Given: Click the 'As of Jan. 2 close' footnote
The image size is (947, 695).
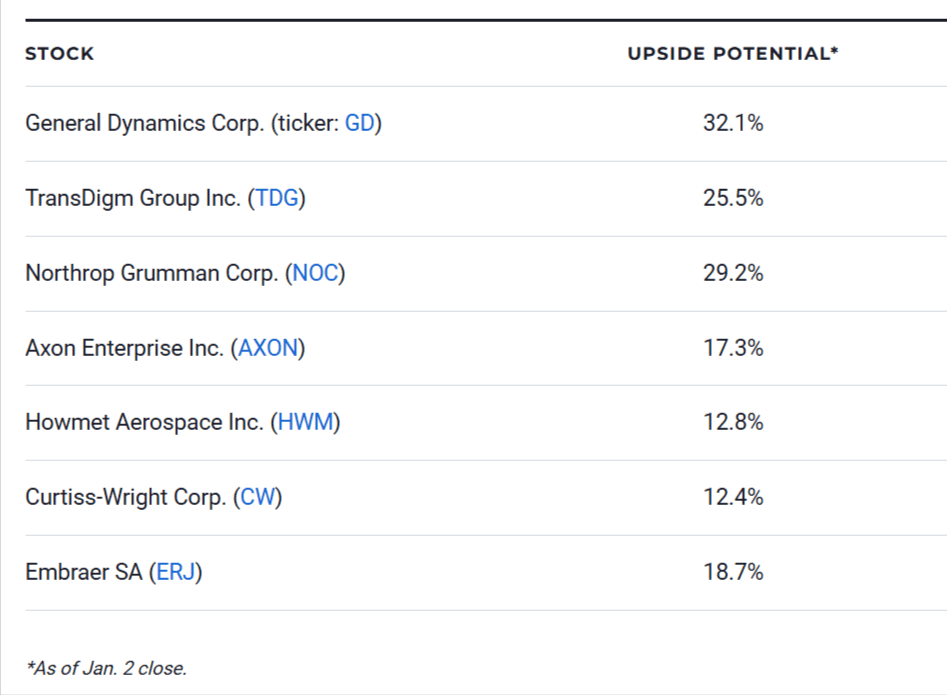Looking at the screenshot, I should (x=106, y=668).
